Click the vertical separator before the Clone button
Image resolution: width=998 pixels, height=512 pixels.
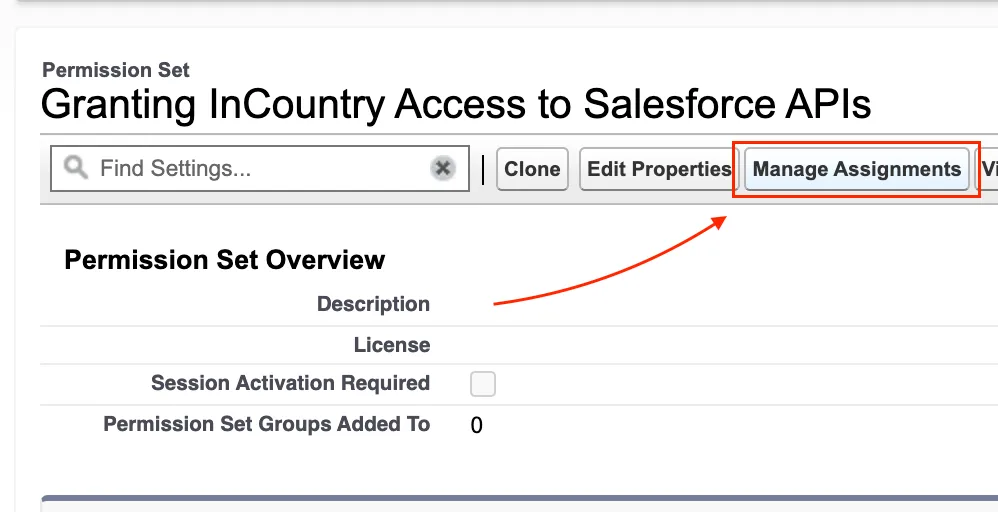[x=482, y=169]
